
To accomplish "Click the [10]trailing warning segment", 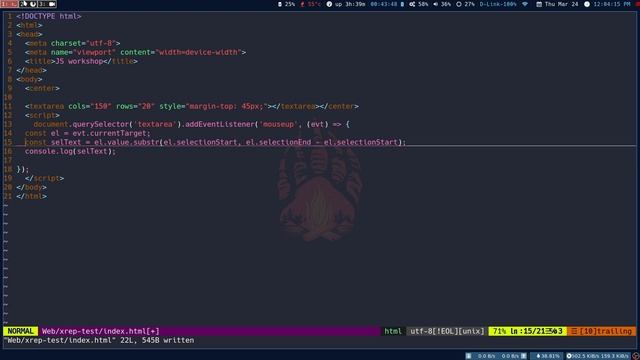I will [x=602, y=331].
